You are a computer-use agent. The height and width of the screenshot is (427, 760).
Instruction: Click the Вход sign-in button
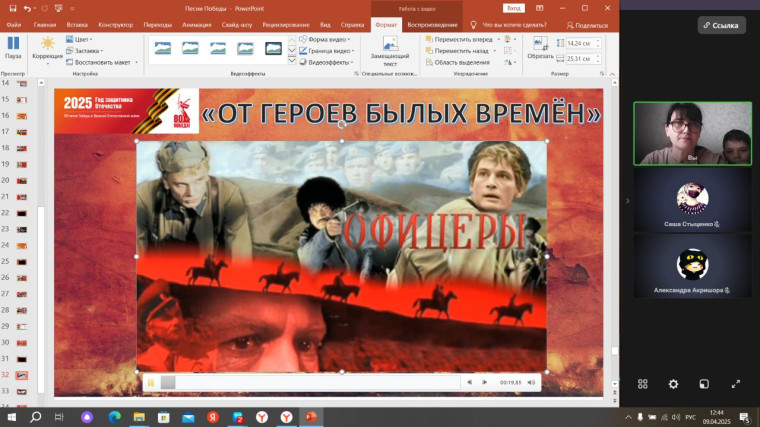(513, 8)
